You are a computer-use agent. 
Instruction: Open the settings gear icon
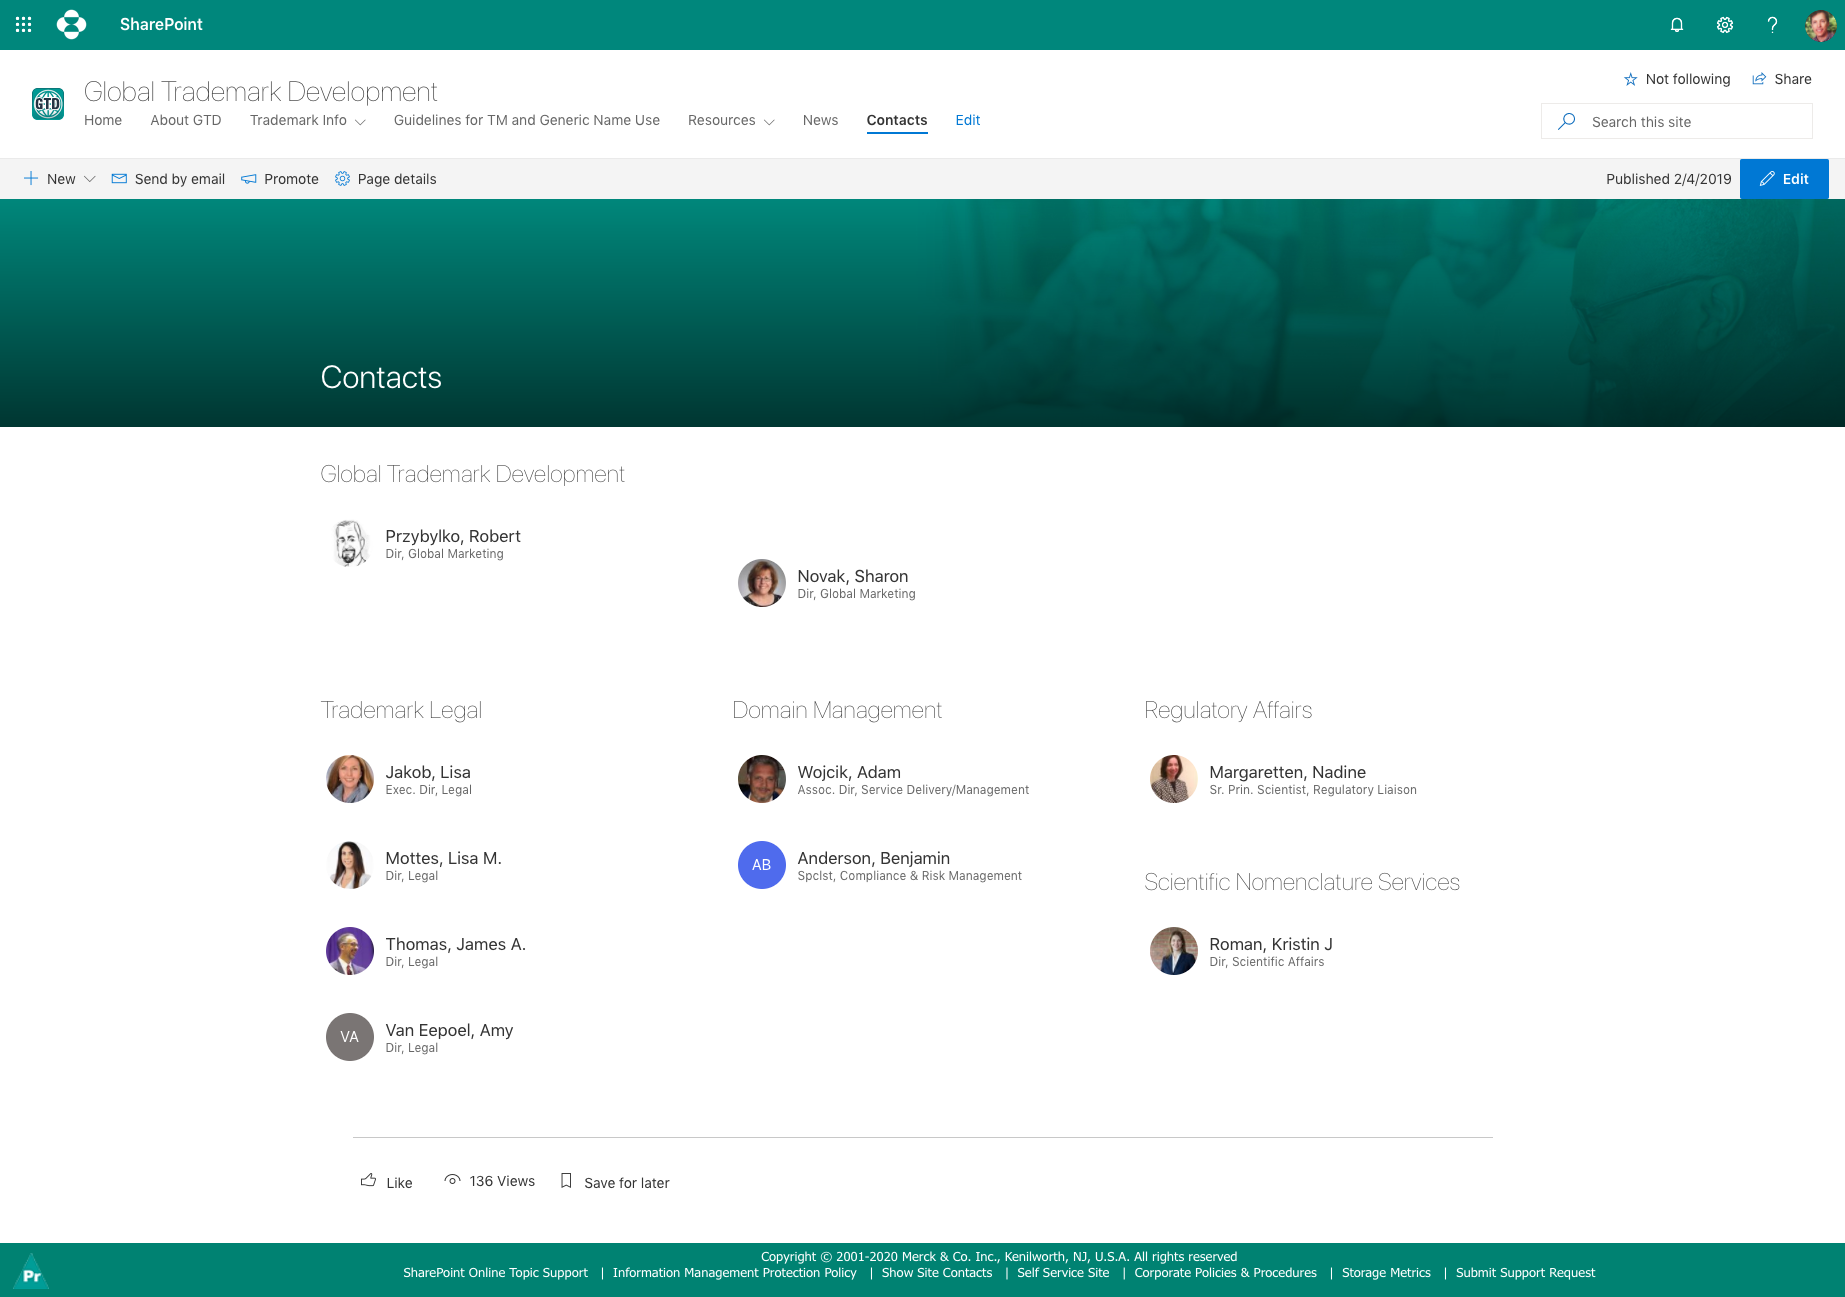pos(1725,25)
